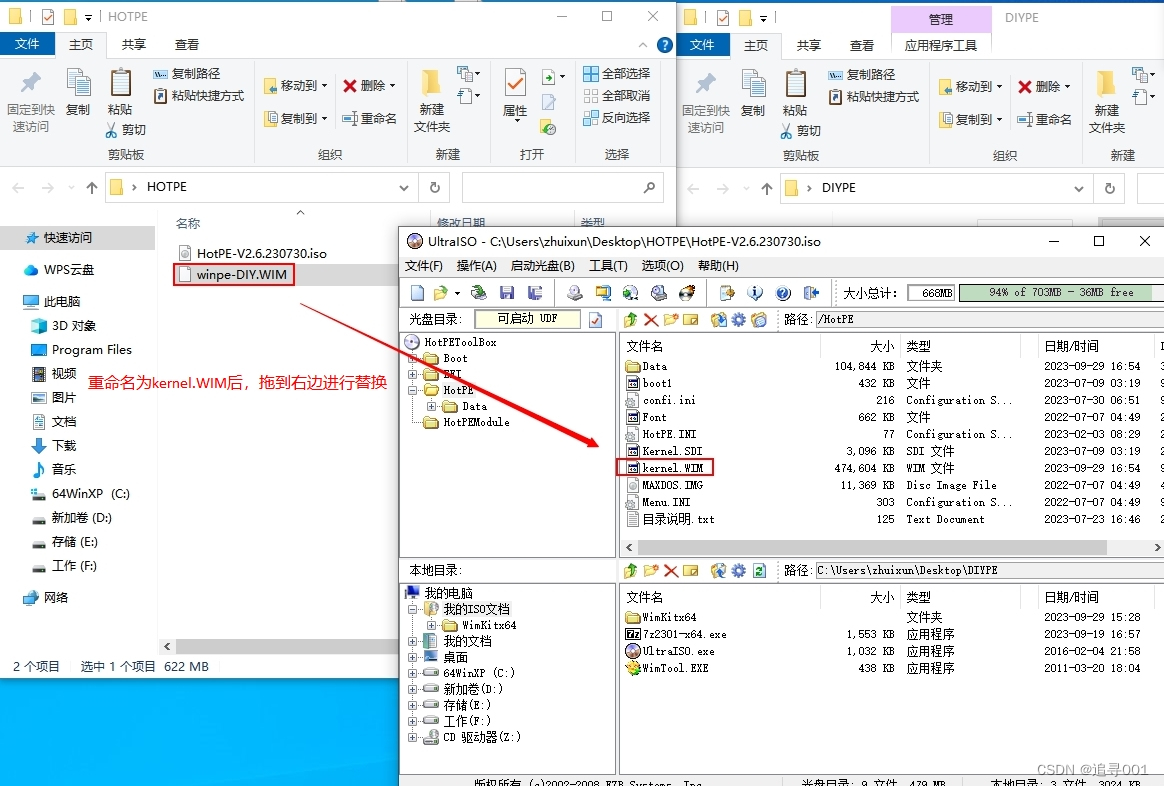Collapse 我的ISO文档 in the local tree
The height and width of the screenshot is (786, 1164).
click(413, 609)
